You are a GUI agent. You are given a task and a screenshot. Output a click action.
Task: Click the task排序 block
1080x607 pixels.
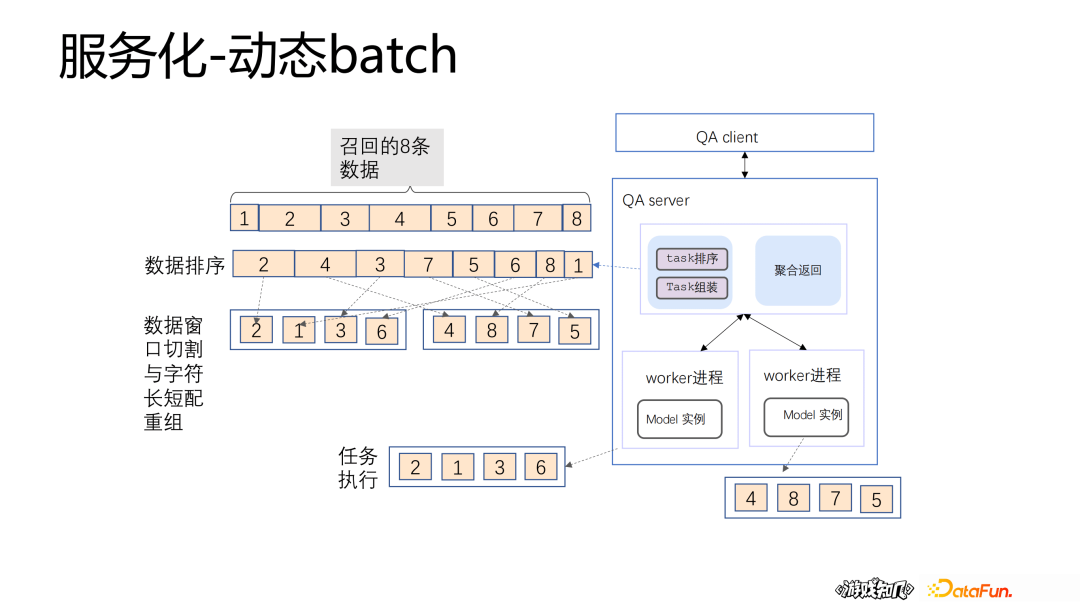tap(692, 258)
